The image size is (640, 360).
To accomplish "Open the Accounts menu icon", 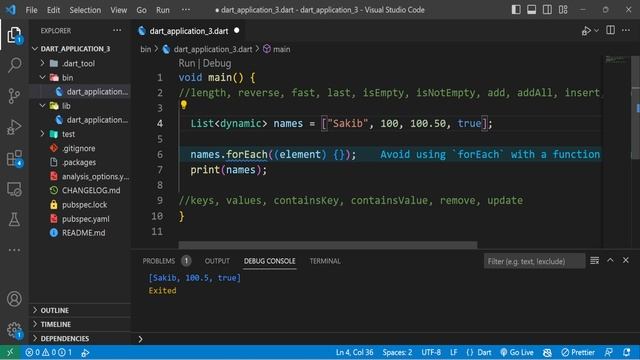I will (x=14, y=299).
